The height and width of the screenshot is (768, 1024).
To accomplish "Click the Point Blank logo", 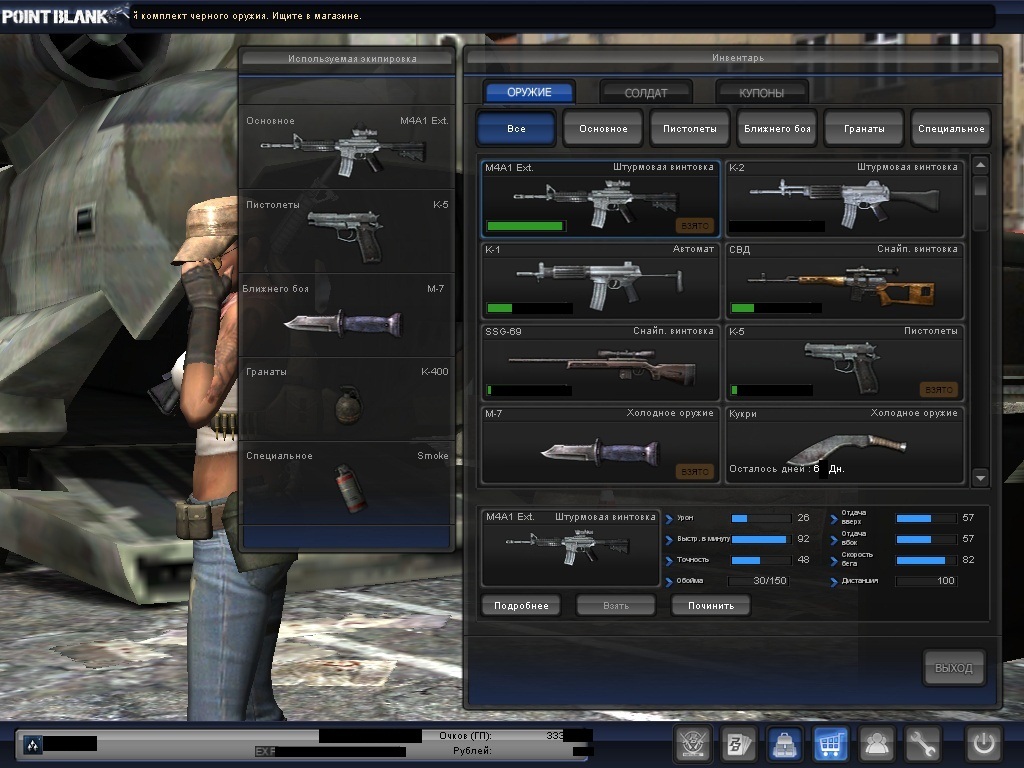I will tap(64, 15).
